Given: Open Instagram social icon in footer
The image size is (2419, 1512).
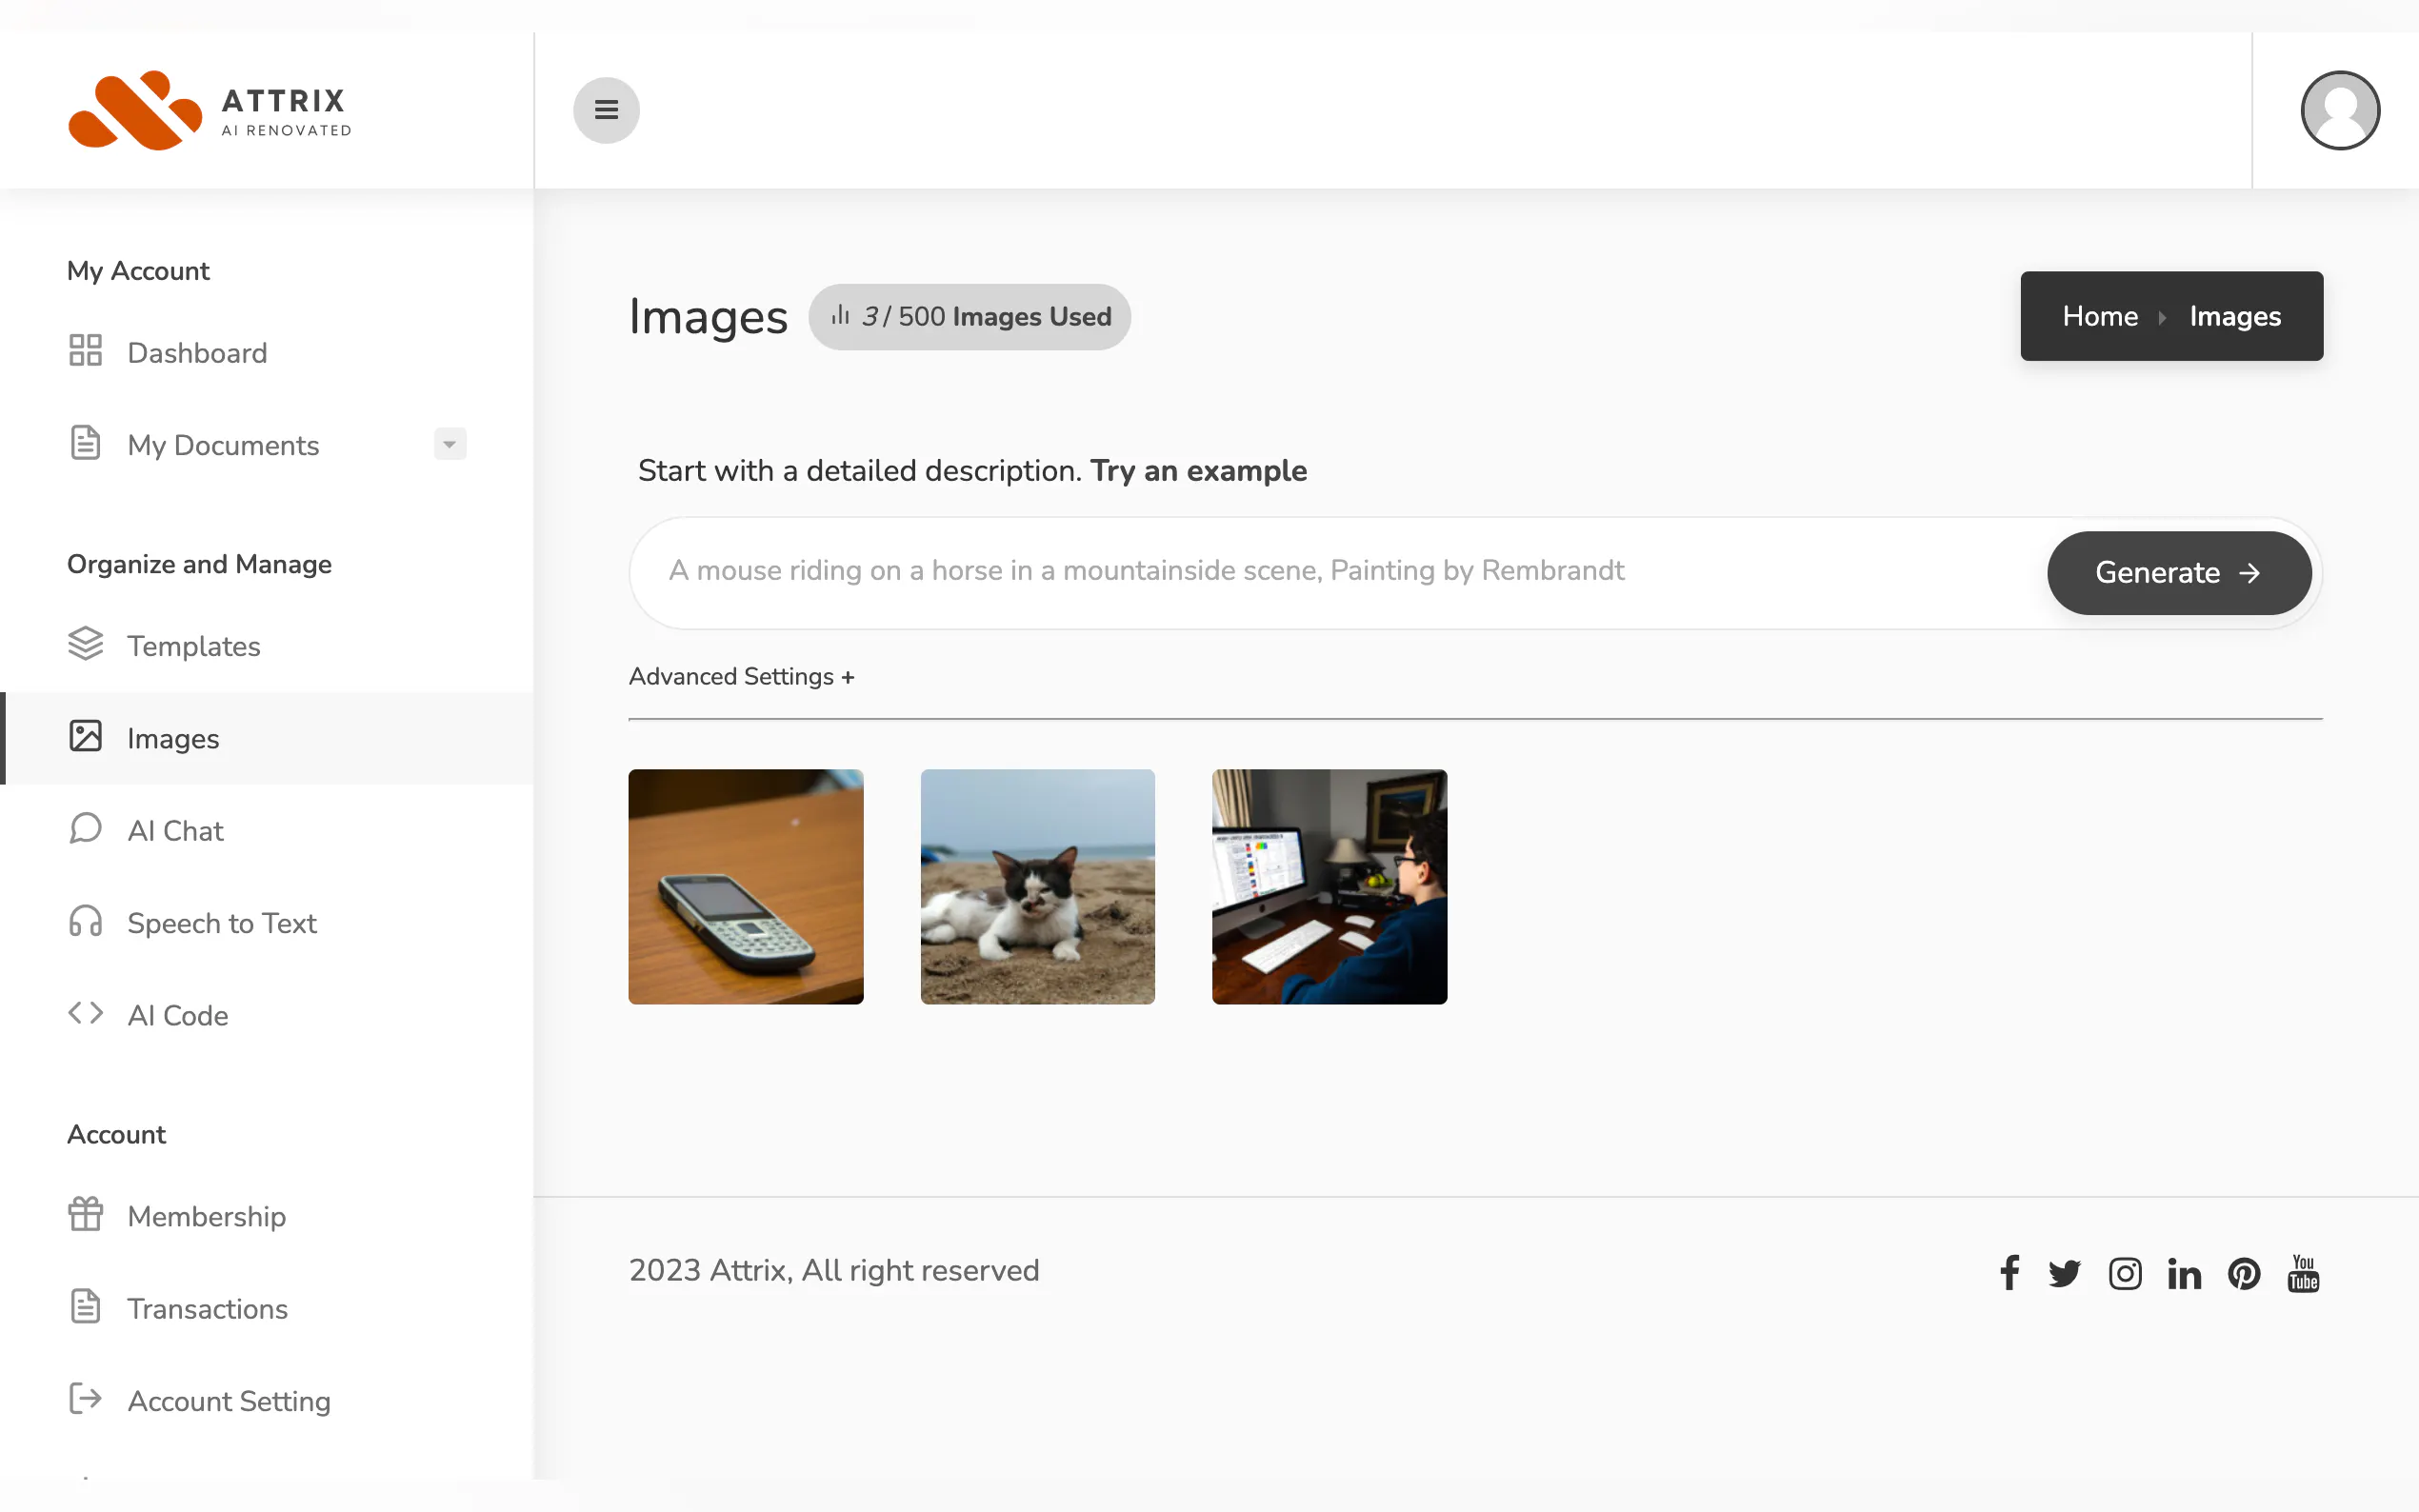Looking at the screenshot, I should 2124,1273.
